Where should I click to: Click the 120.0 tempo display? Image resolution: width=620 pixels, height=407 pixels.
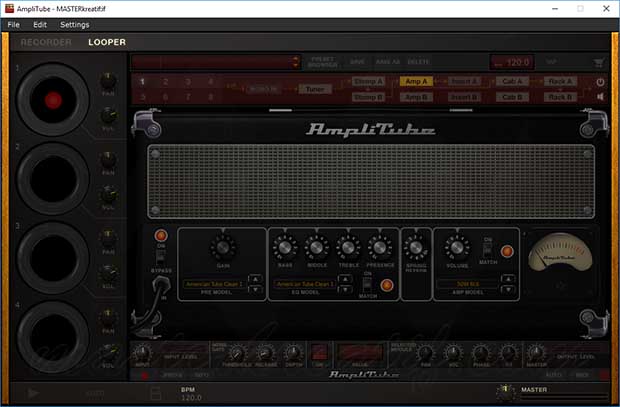coord(512,62)
